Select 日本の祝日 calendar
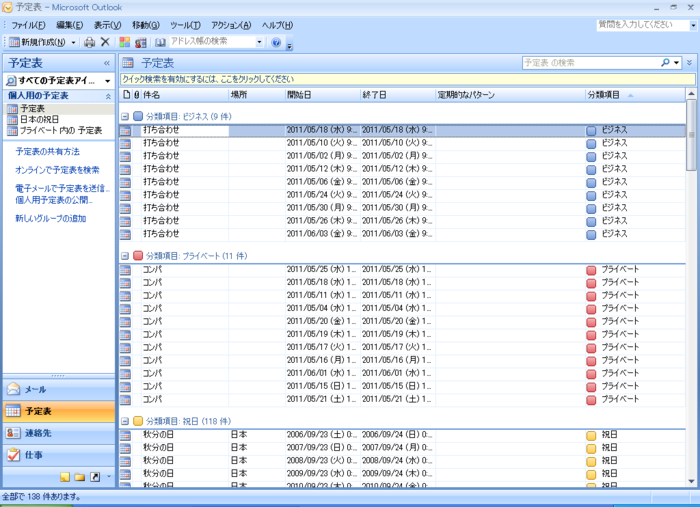 (58, 120)
